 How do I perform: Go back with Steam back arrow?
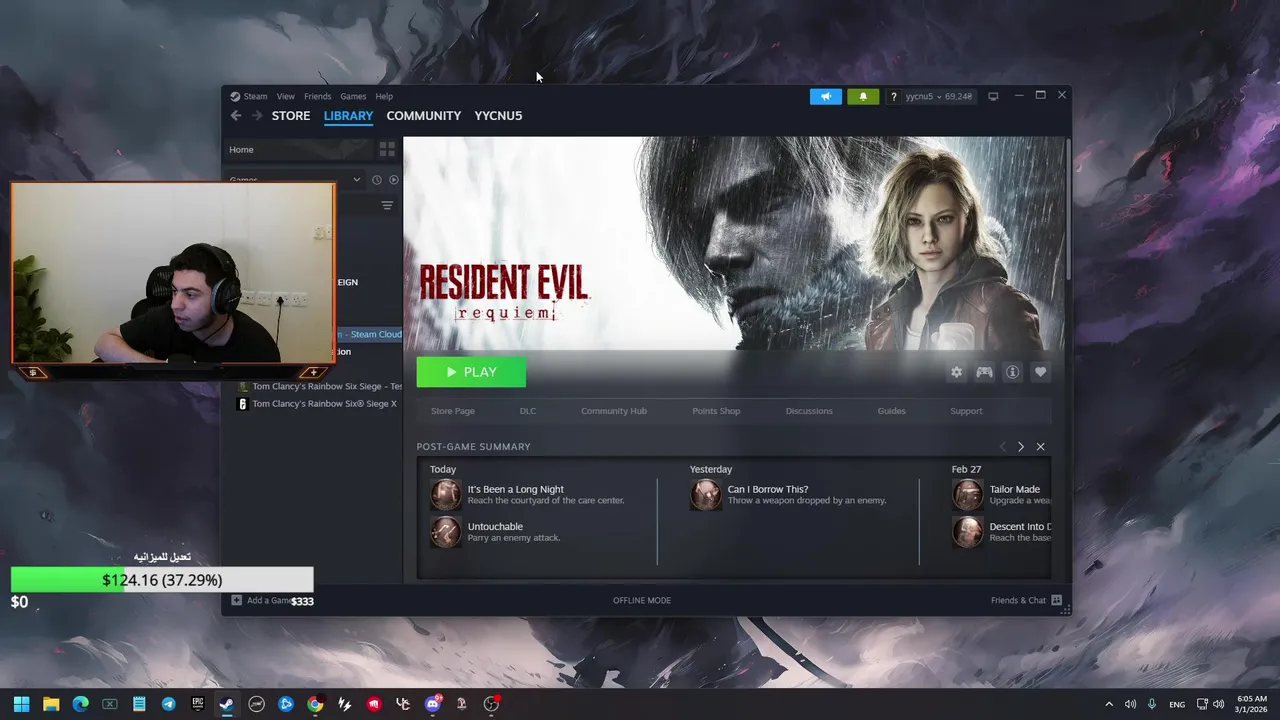point(236,116)
